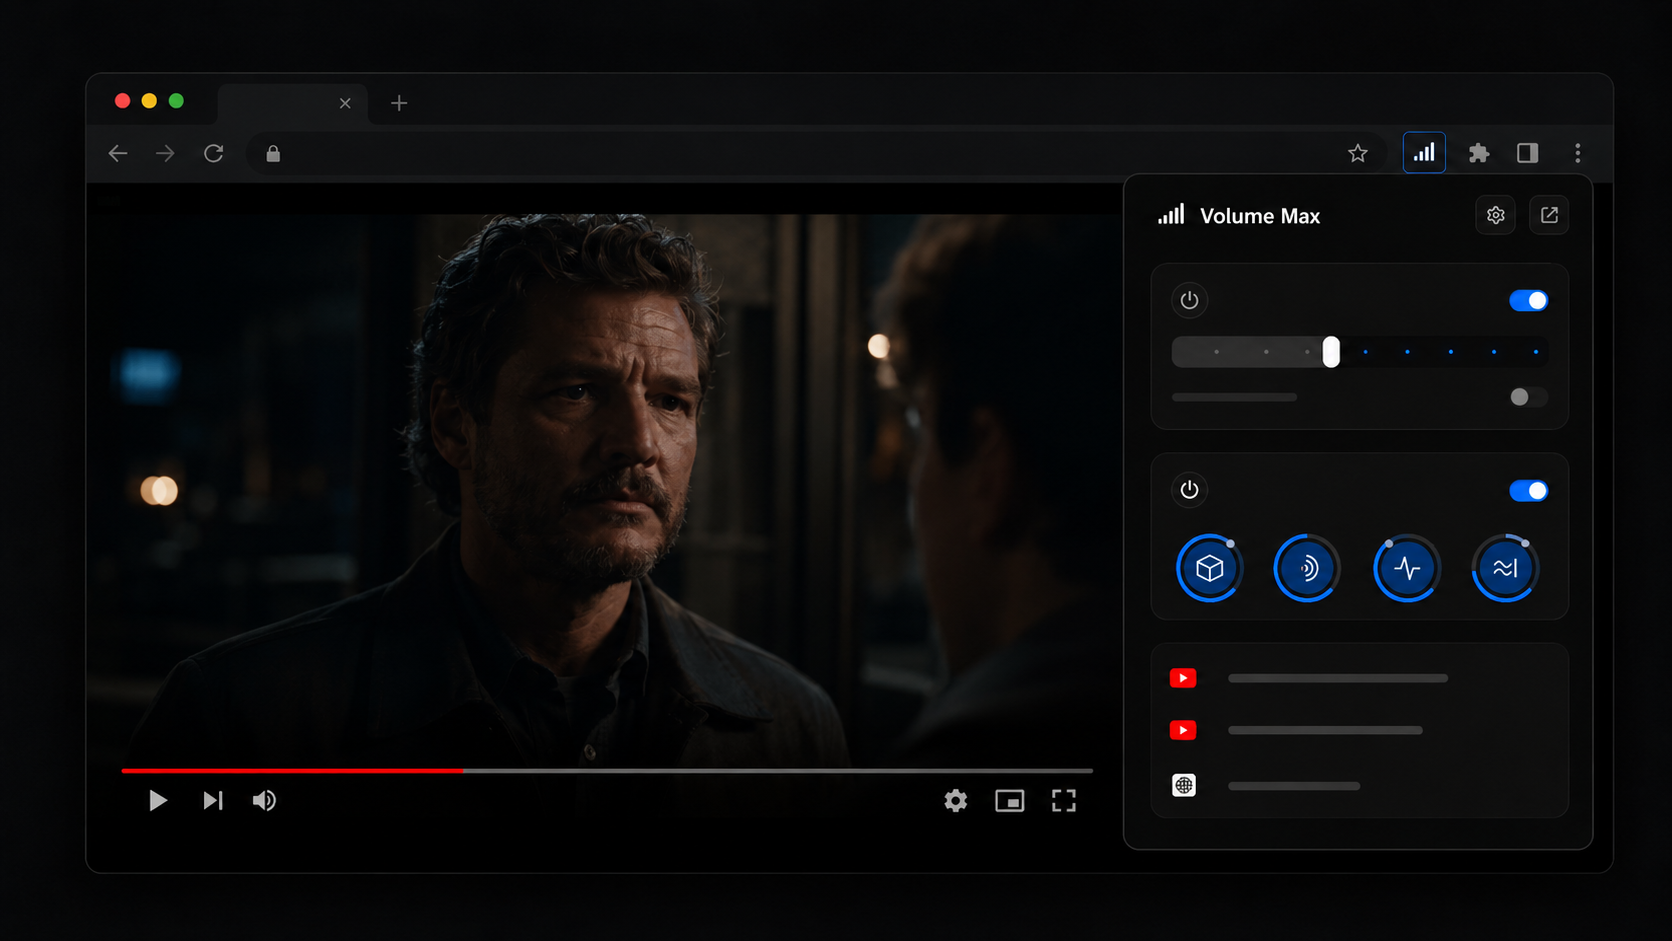
Task: Click the audio effects power icon
Action: click(x=1189, y=490)
